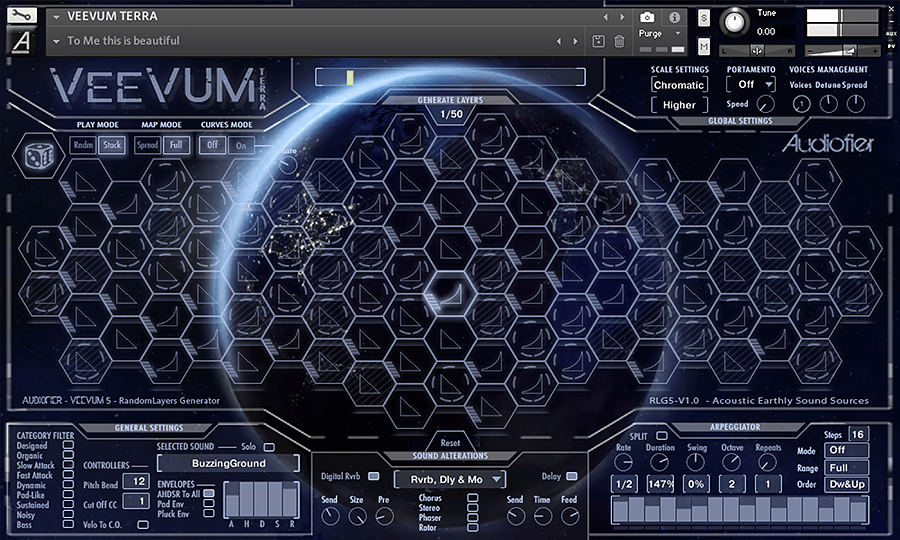Enable the arpeggiator SPLIT checkbox

(662, 436)
